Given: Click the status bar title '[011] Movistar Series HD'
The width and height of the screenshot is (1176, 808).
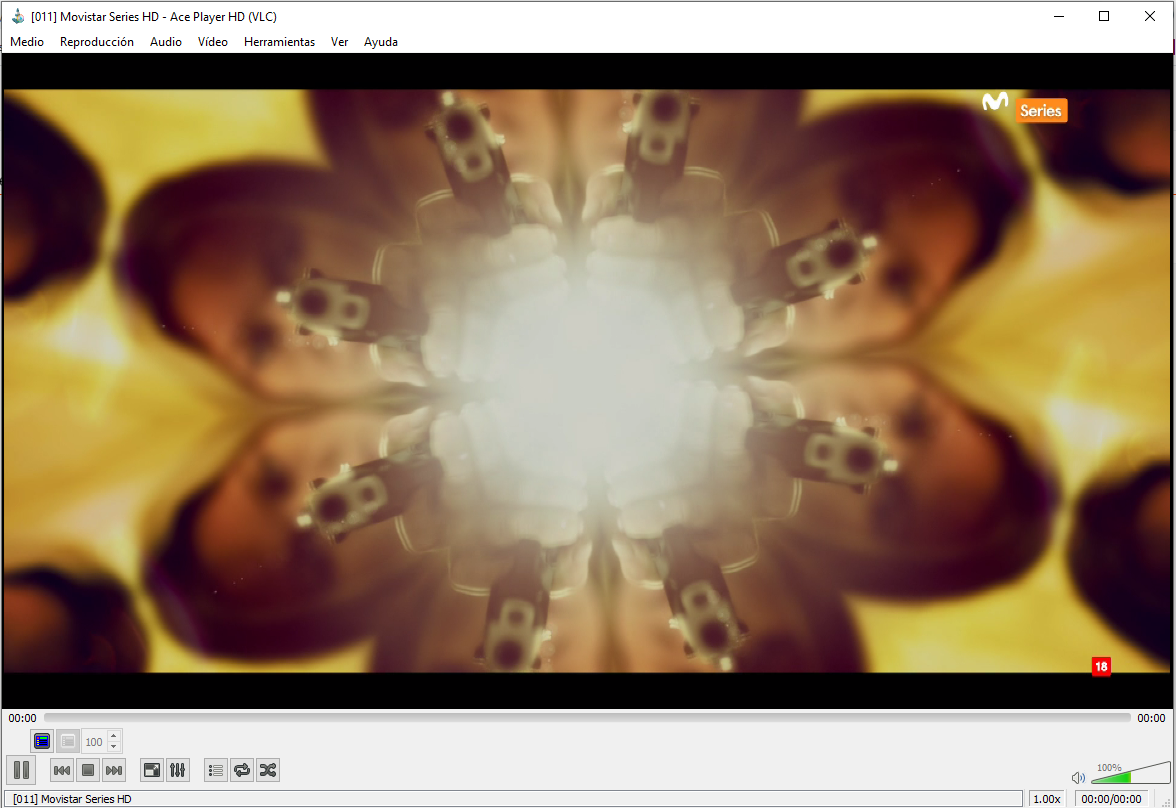Looking at the screenshot, I should (x=72, y=799).
